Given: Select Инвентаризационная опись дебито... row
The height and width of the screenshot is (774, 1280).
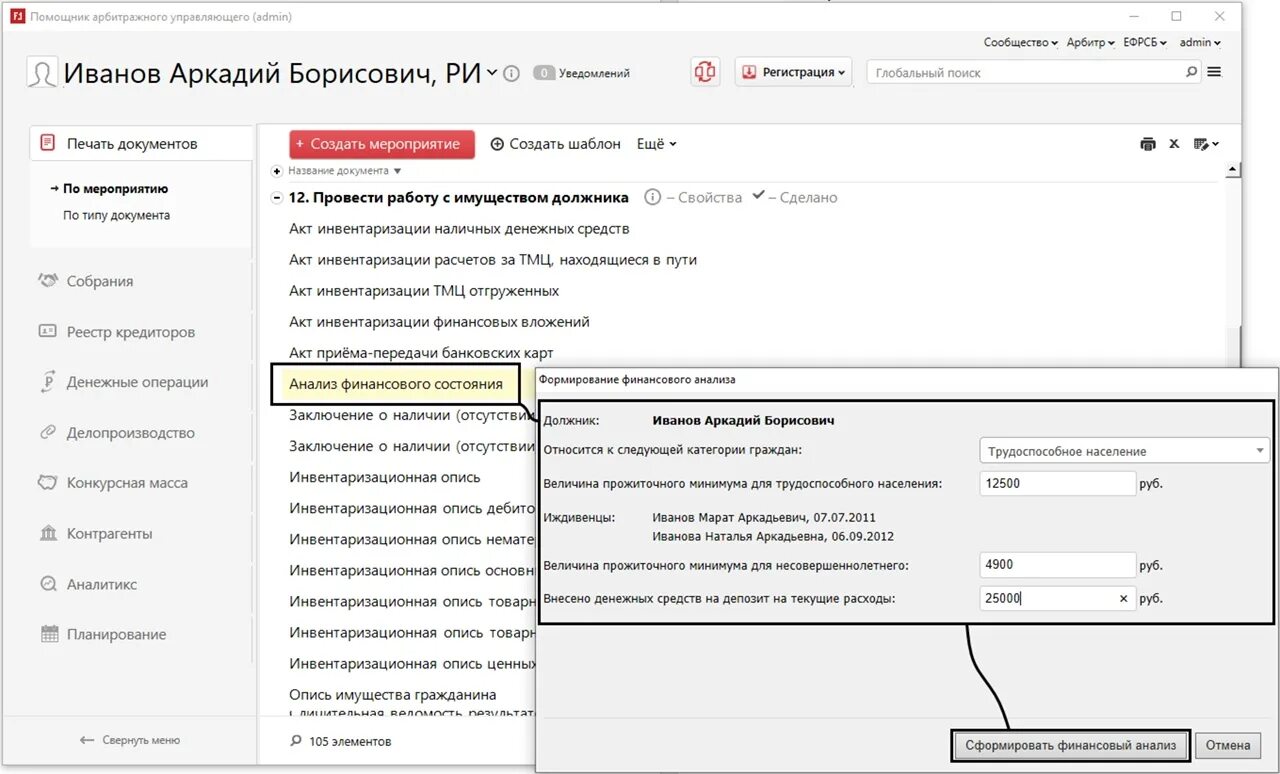Looking at the screenshot, I should pyautogui.click(x=411, y=508).
